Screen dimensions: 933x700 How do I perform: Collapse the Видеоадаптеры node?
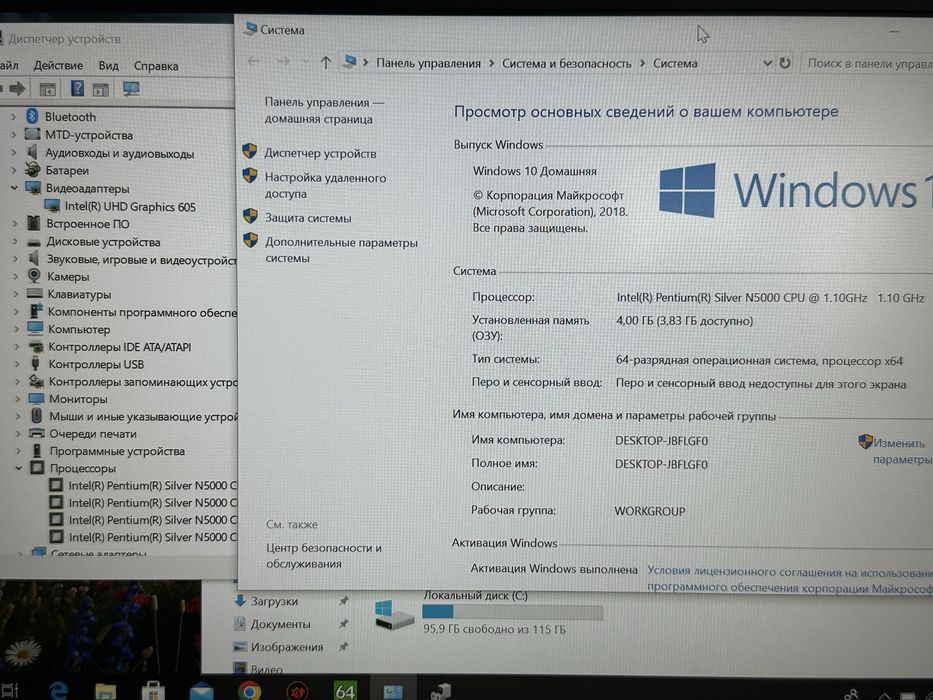tap(14, 188)
